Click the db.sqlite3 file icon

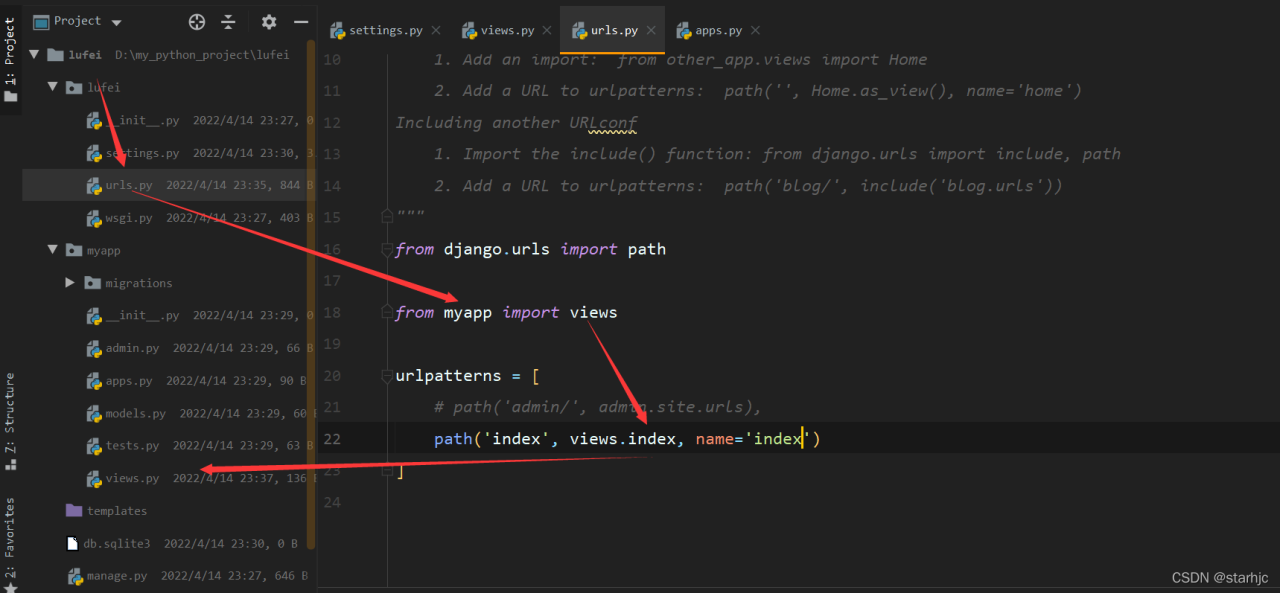pyautogui.click(x=72, y=543)
